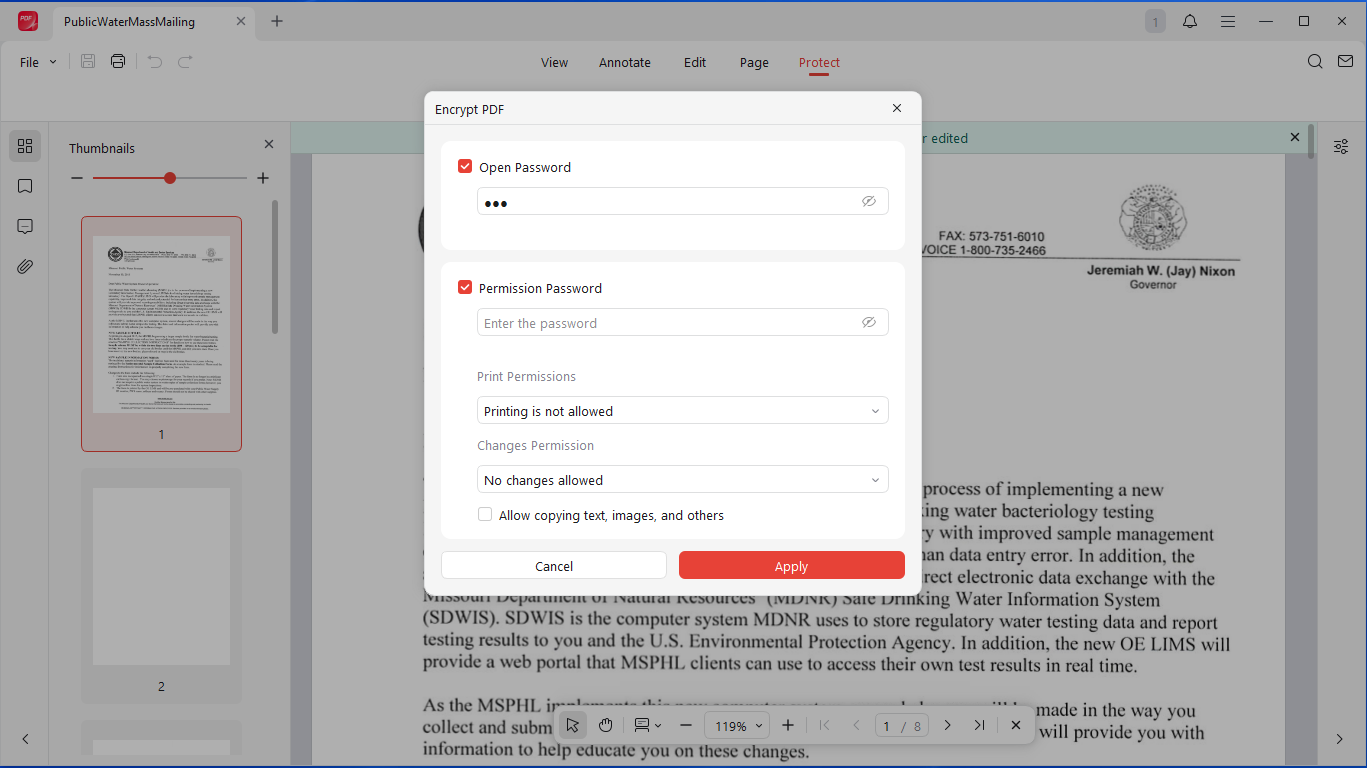Click the search magnifier icon

click(x=1315, y=62)
